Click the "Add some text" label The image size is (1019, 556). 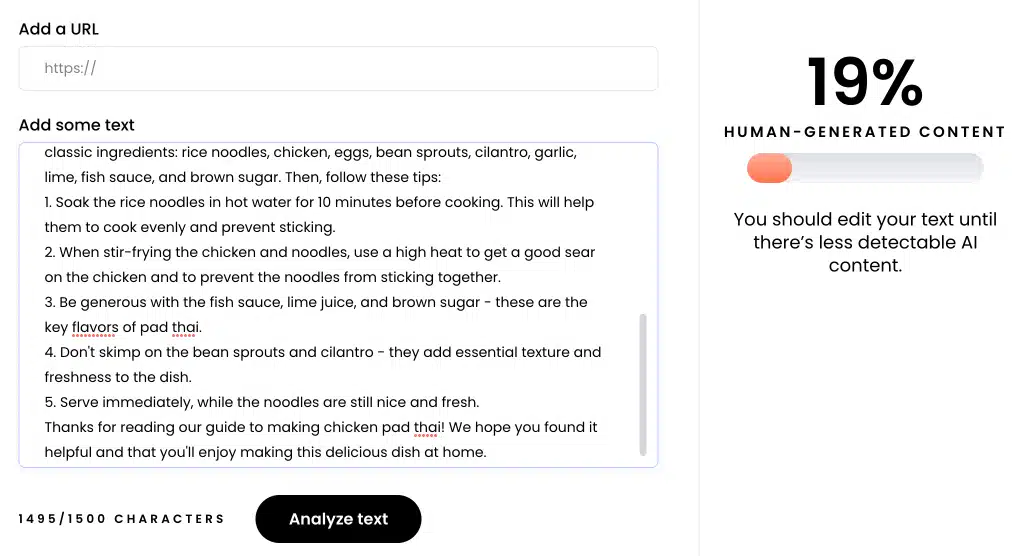[77, 125]
